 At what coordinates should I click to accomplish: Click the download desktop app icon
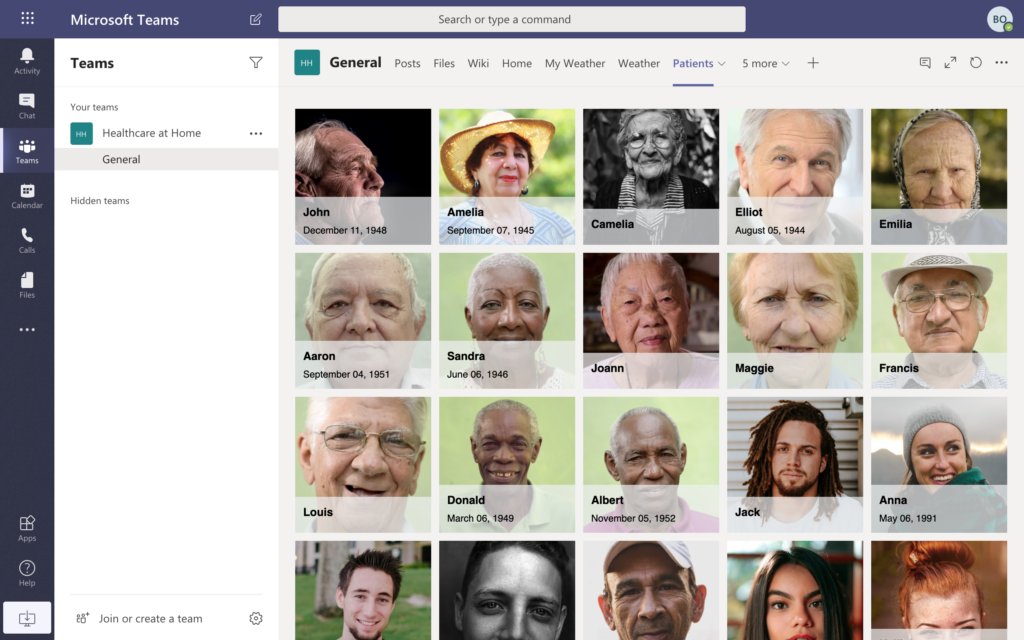pos(27,618)
